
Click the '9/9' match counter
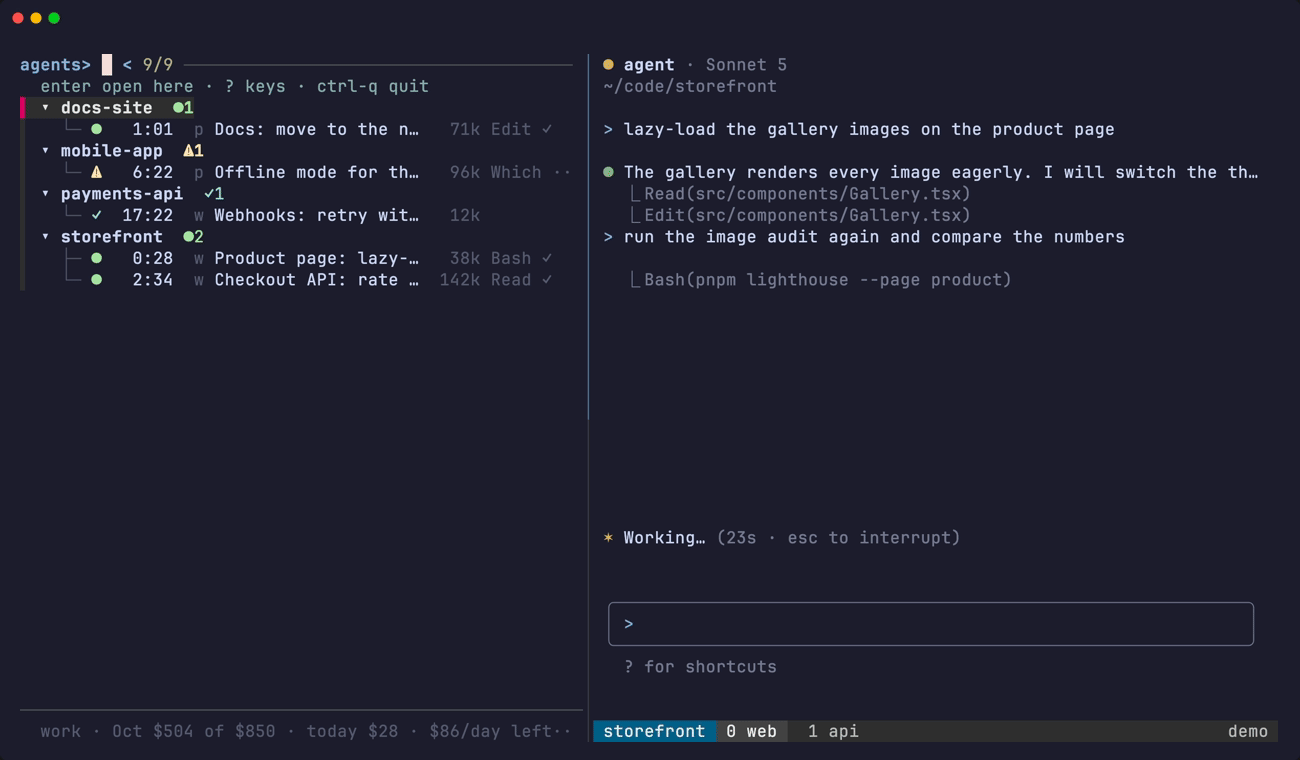[158, 65]
